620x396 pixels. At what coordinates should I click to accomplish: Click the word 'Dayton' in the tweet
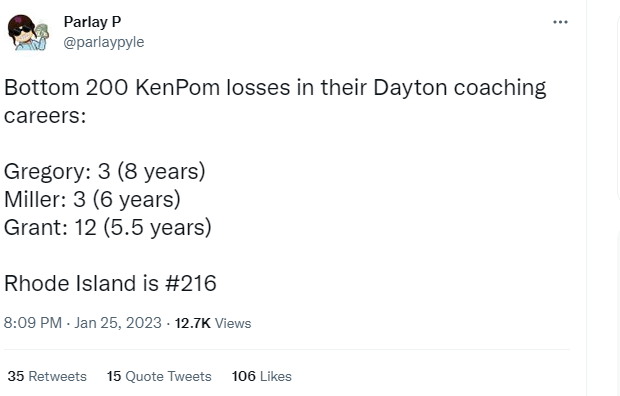point(410,88)
